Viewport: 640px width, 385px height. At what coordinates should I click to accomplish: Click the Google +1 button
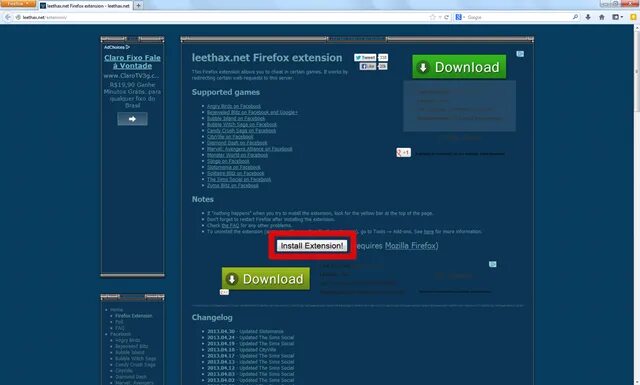pos(404,152)
